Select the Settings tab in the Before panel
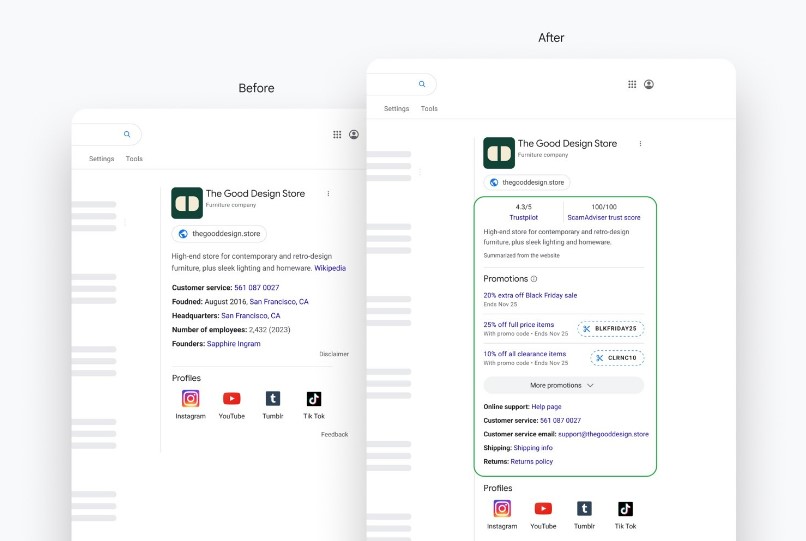Image resolution: width=806 pixels, height=541 pixels. [x=101, y=159]
